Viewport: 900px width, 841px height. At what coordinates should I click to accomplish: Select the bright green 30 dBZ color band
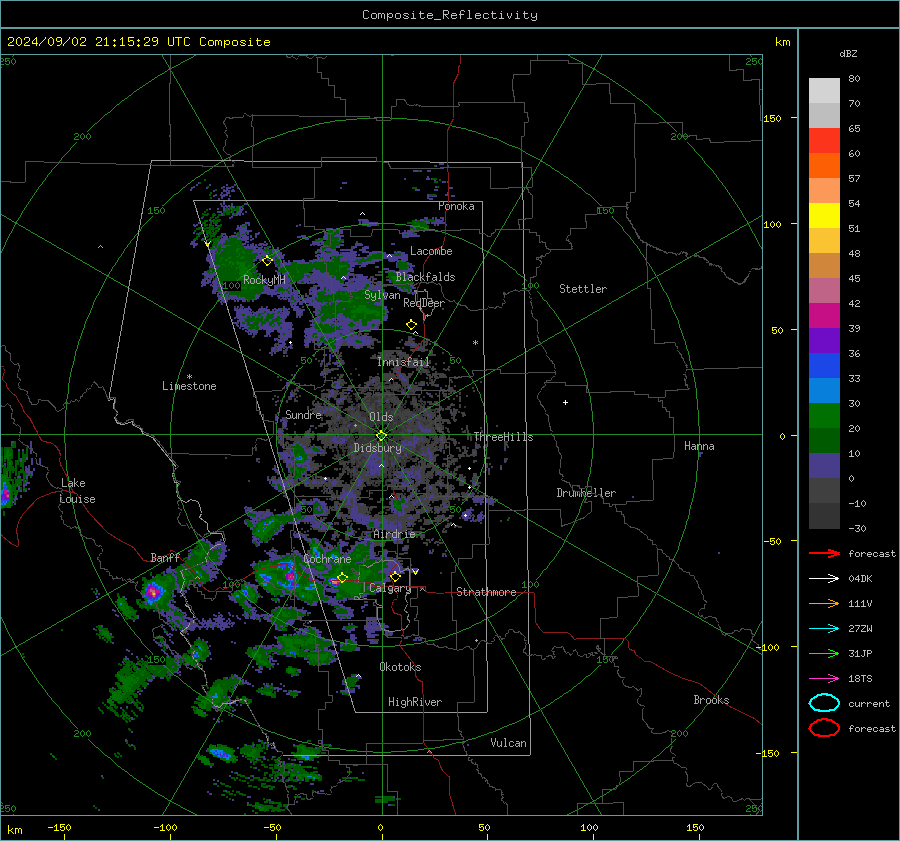tap(824, 415)
